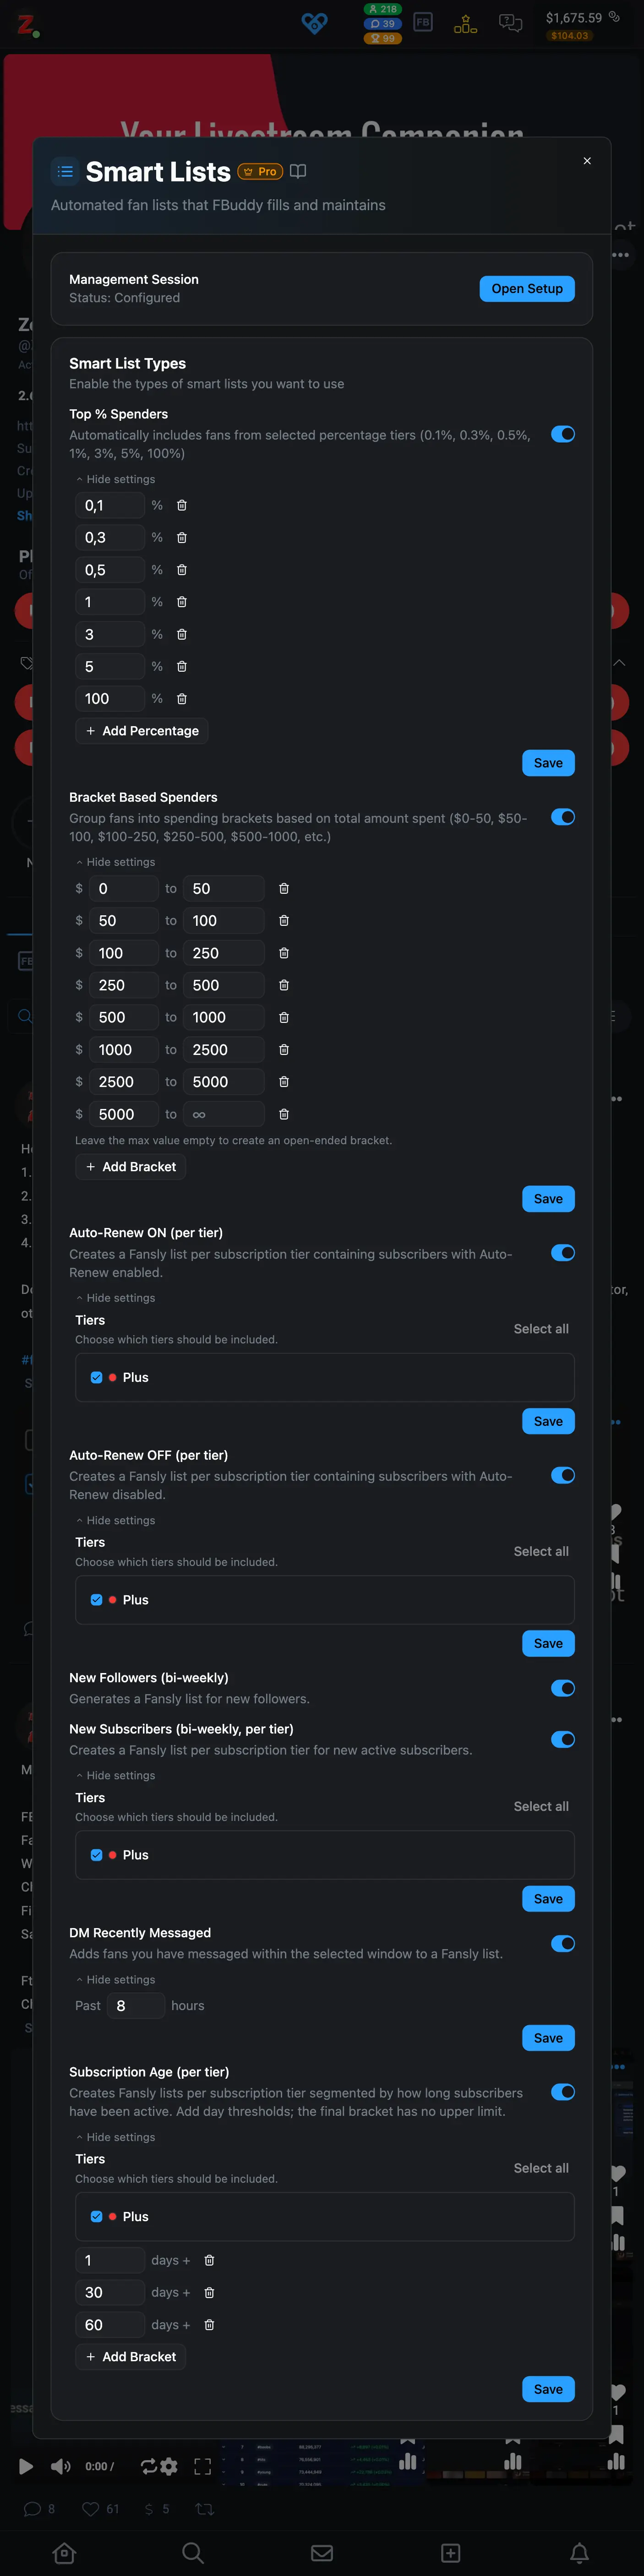Toggle off Auto-Renew OFF (per tier)
This screenshot has height=2576, width=644.
pyautogui.click(x=563, y=1475)
